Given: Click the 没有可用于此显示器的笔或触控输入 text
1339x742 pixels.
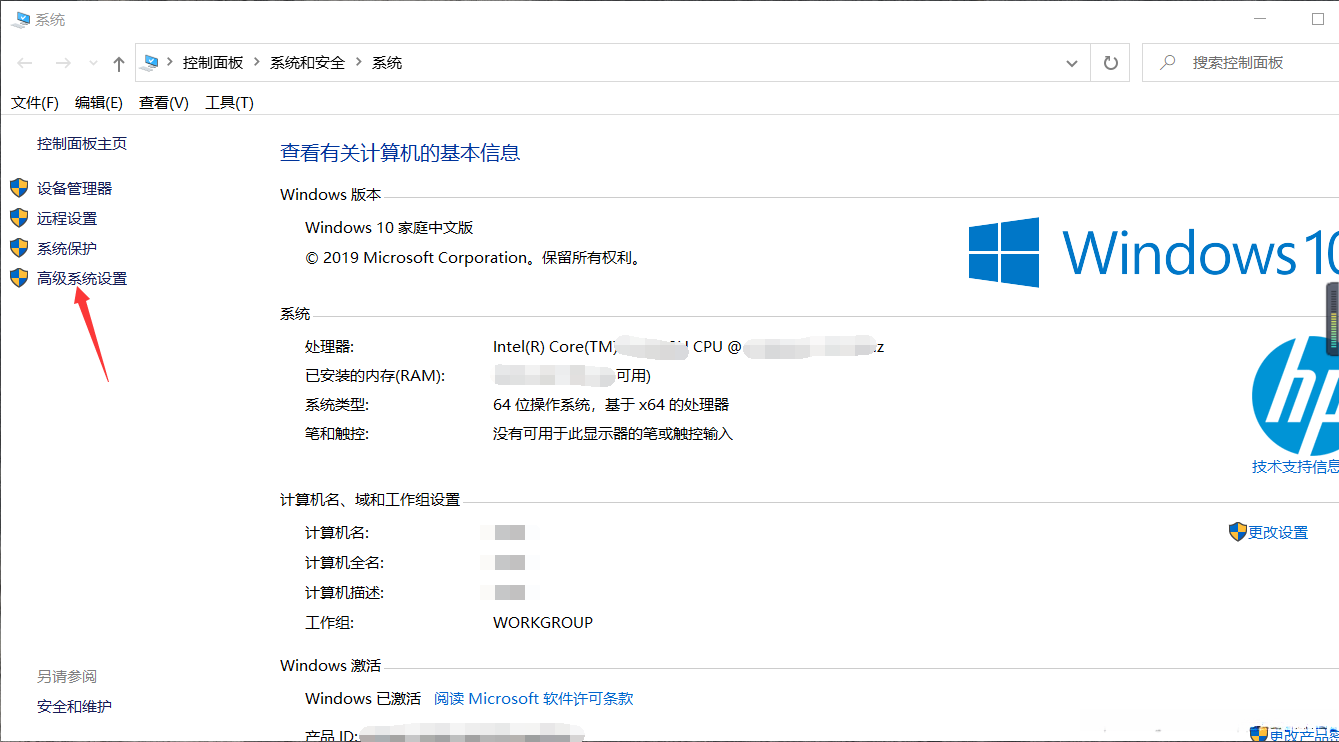Looking at the screenshot, I should [613, 434].
